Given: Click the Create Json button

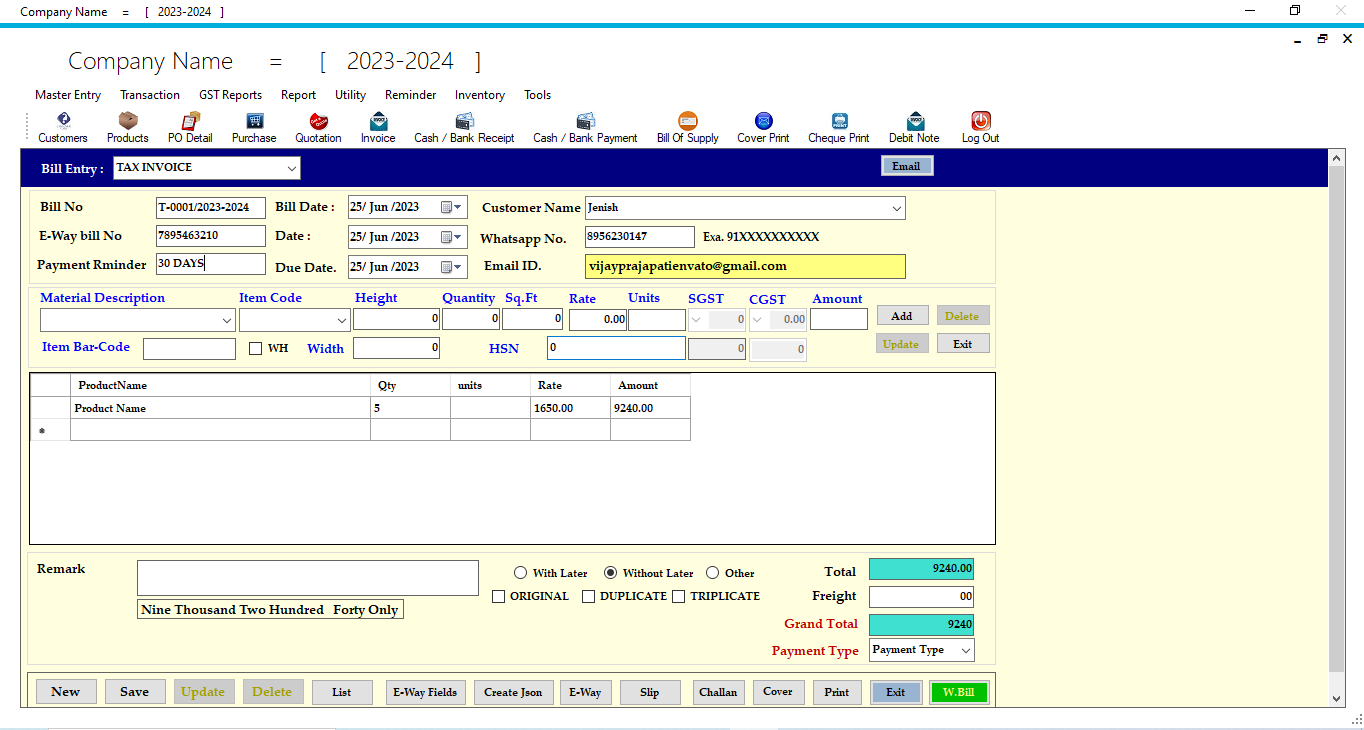Looking at the screenshot, I should click(513, 691).
